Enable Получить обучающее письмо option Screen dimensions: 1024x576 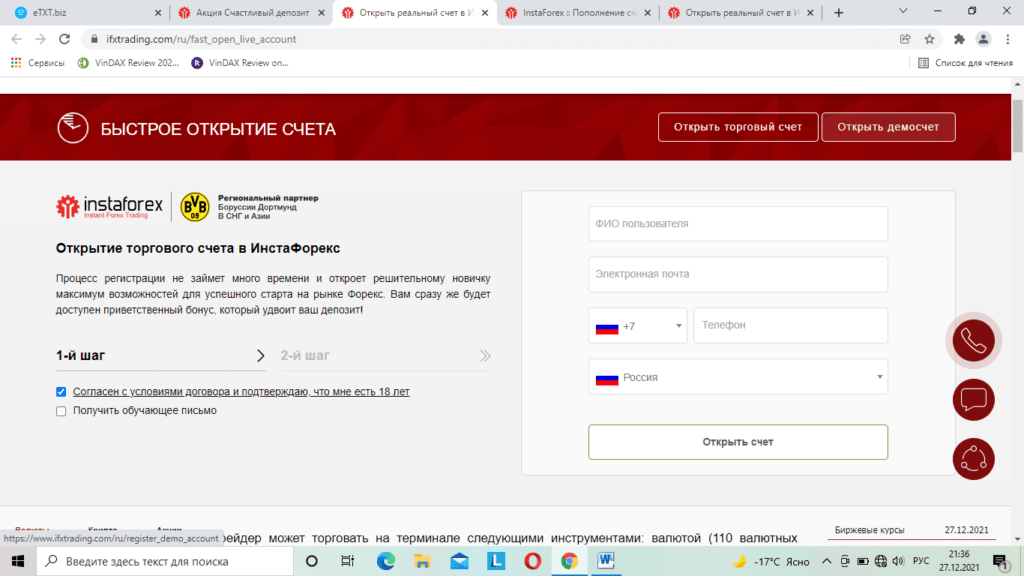(x=61, y=410)
